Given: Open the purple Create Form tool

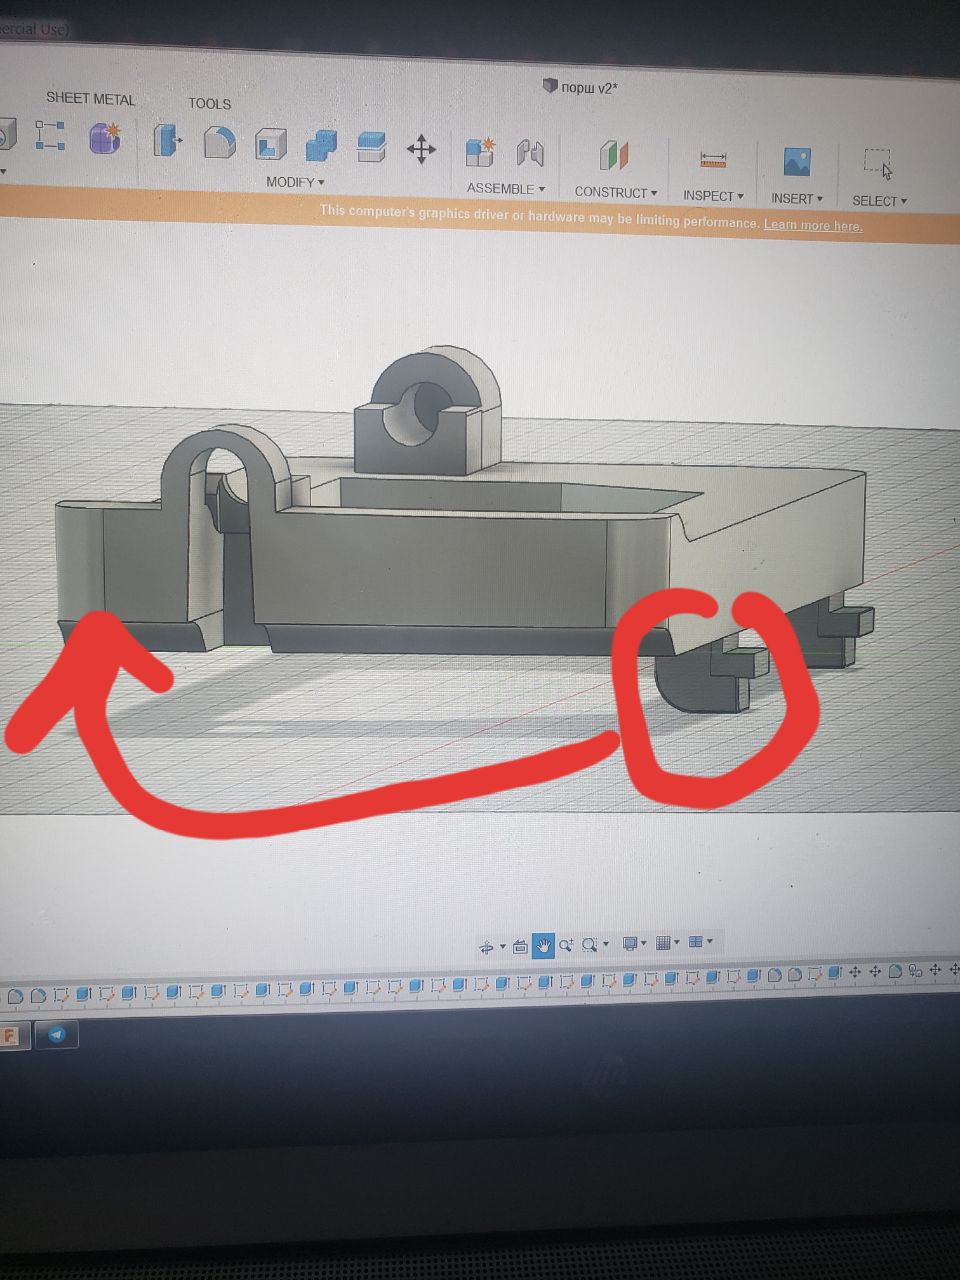Looking at the screenshot, I should pyautogui.click(x=105, y=137).
